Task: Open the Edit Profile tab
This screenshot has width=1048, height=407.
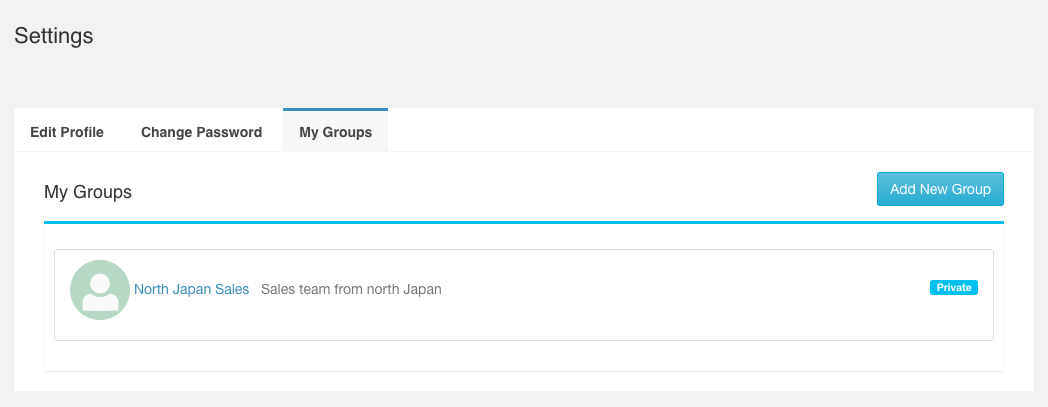Action: [x=67, y=132]
